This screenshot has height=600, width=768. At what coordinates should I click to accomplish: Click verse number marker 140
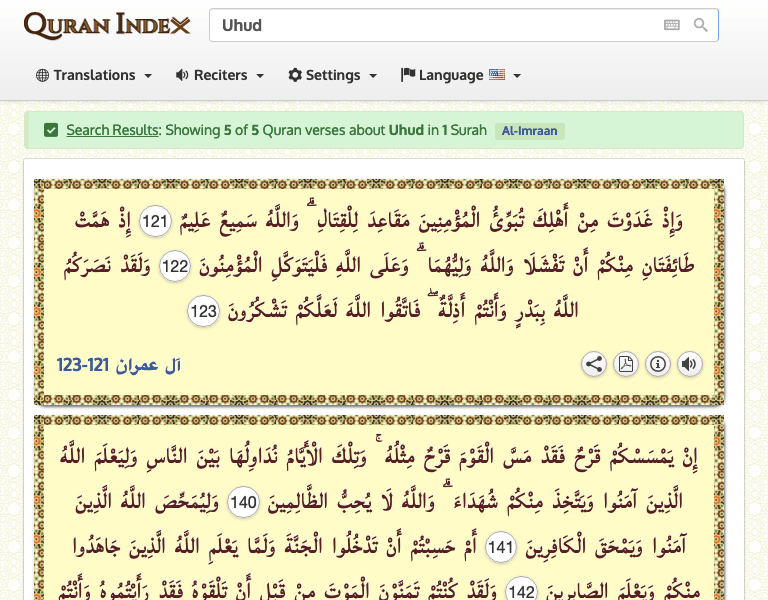(x=243, y=502)
